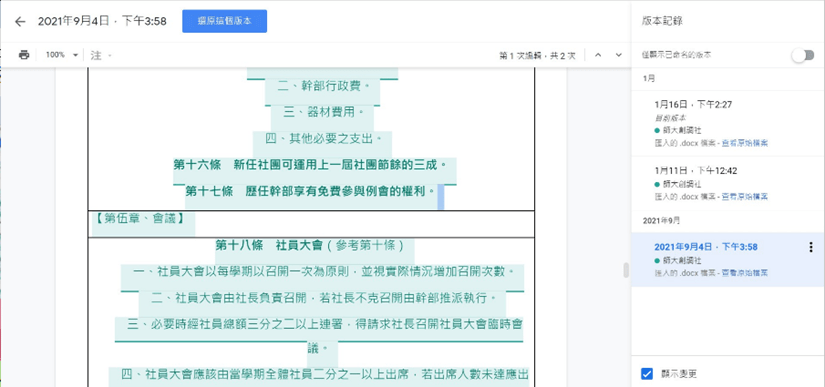Open the 注 style dropdown

[101, 55]
